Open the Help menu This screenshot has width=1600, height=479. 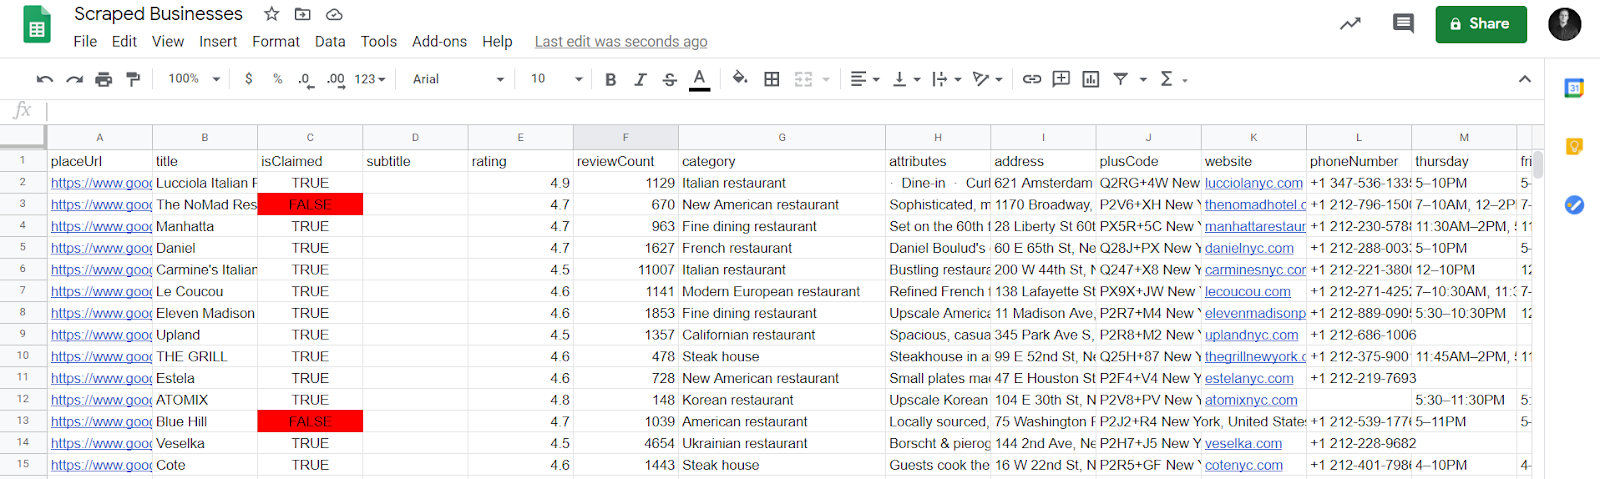497,41
